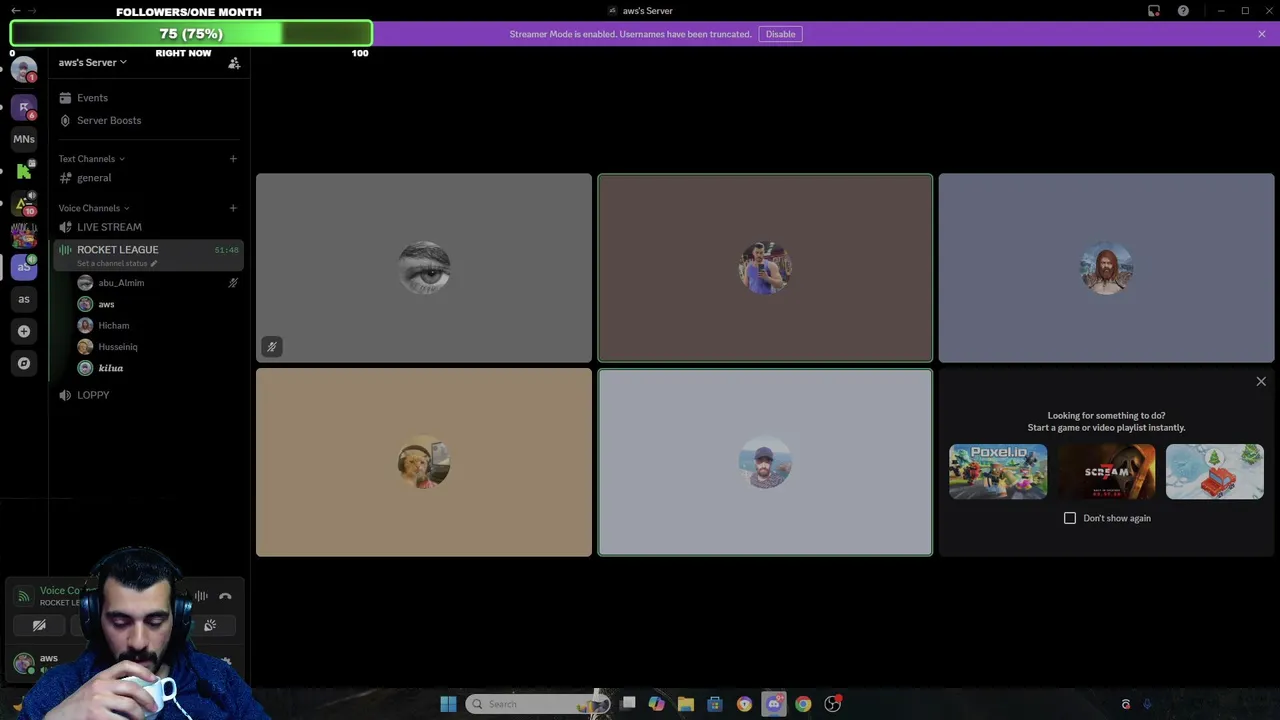Create voice channel with plus icon
1280x720 pixels.
pos(233,208)
